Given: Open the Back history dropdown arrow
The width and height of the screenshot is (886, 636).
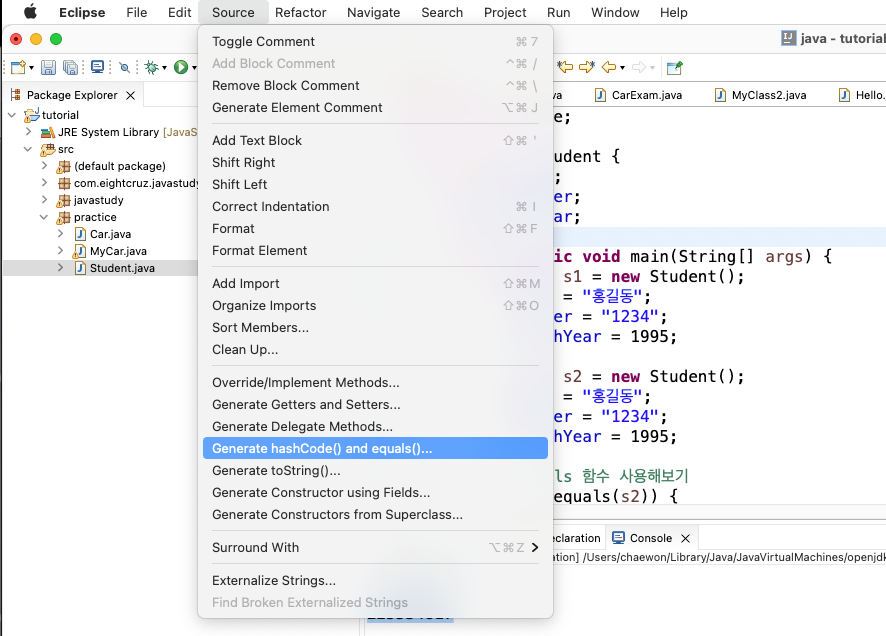Looking at the screenshot, I should [622, 68].
